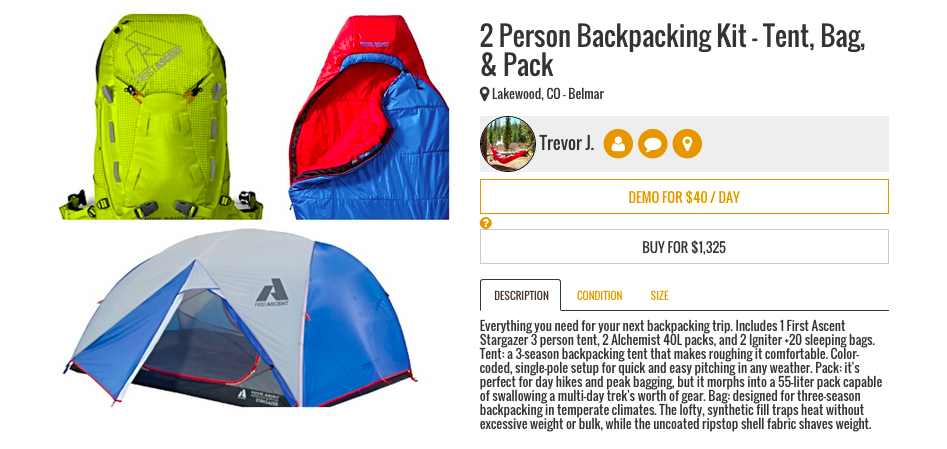Switch to the Description tab
Screen dimensions: 947x449
point(521,296)
